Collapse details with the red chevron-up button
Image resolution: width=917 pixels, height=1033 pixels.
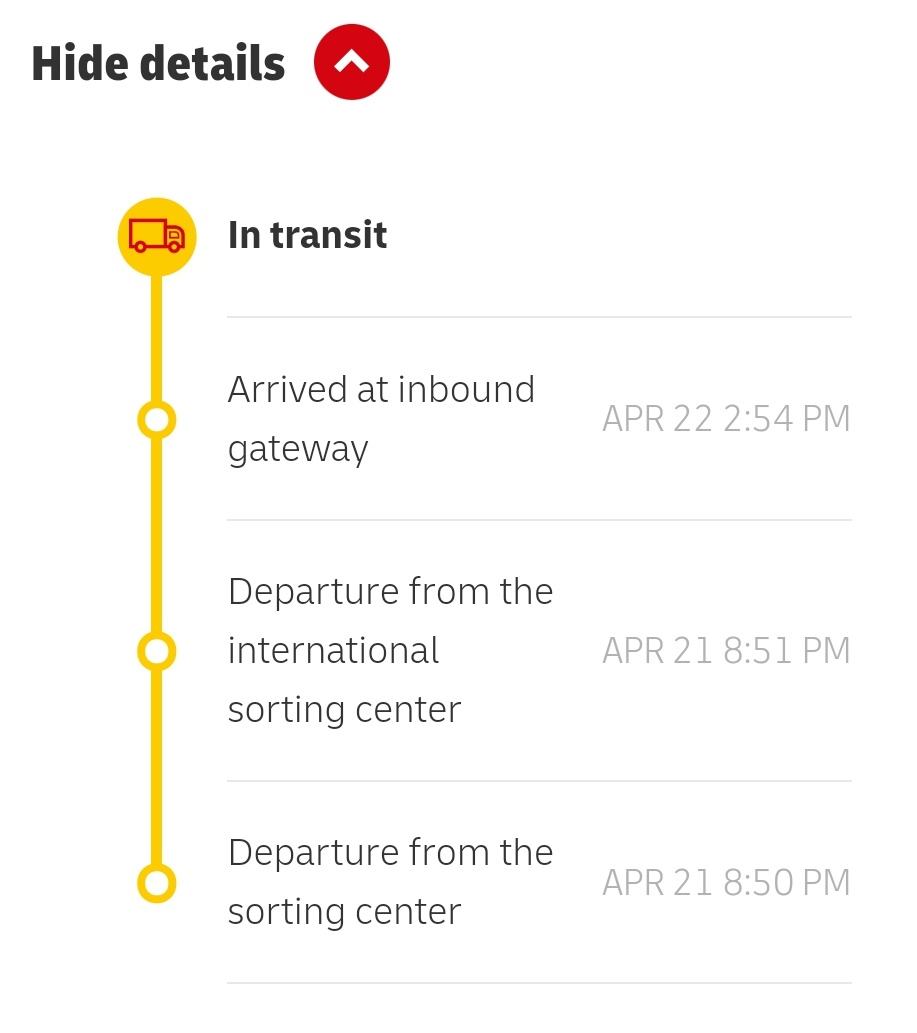coord(352,62)
